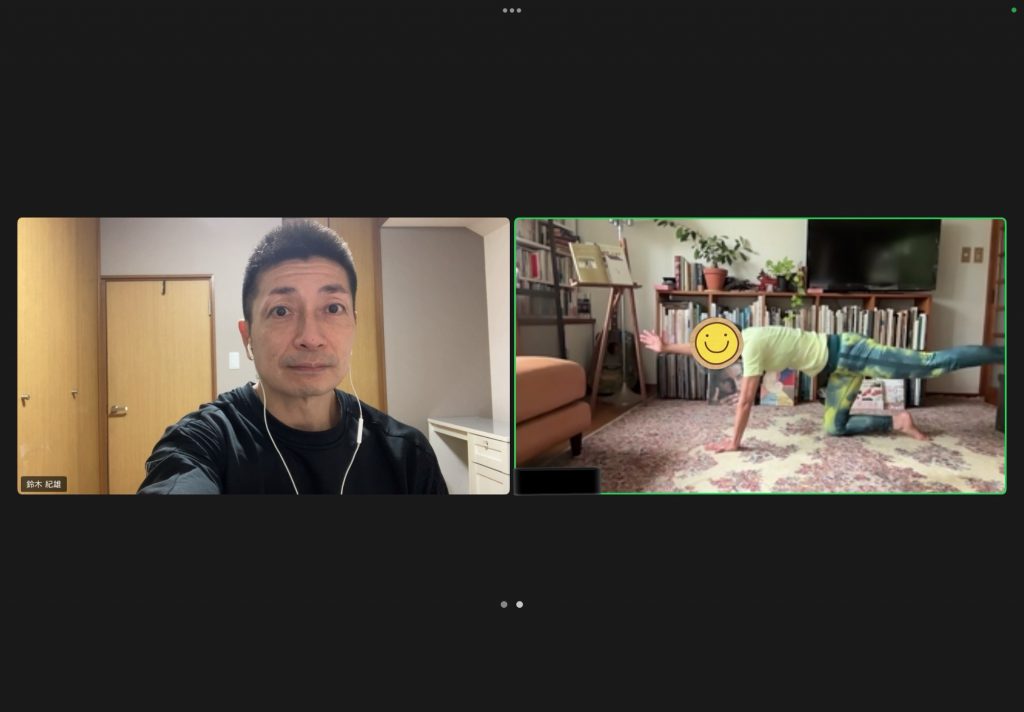Click the yellow smiley face sticker
The height and width of the screenshot is (712, 1024).
[716, 343]
